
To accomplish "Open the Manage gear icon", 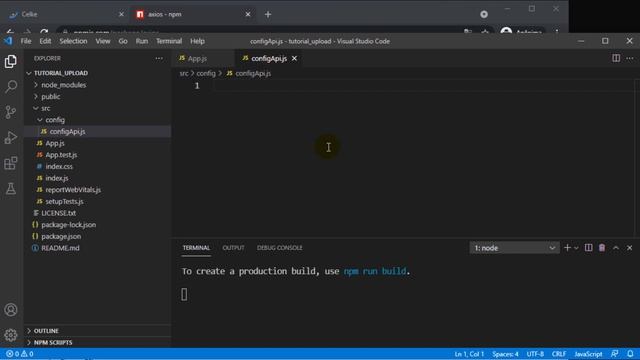I will pos(11,335).
